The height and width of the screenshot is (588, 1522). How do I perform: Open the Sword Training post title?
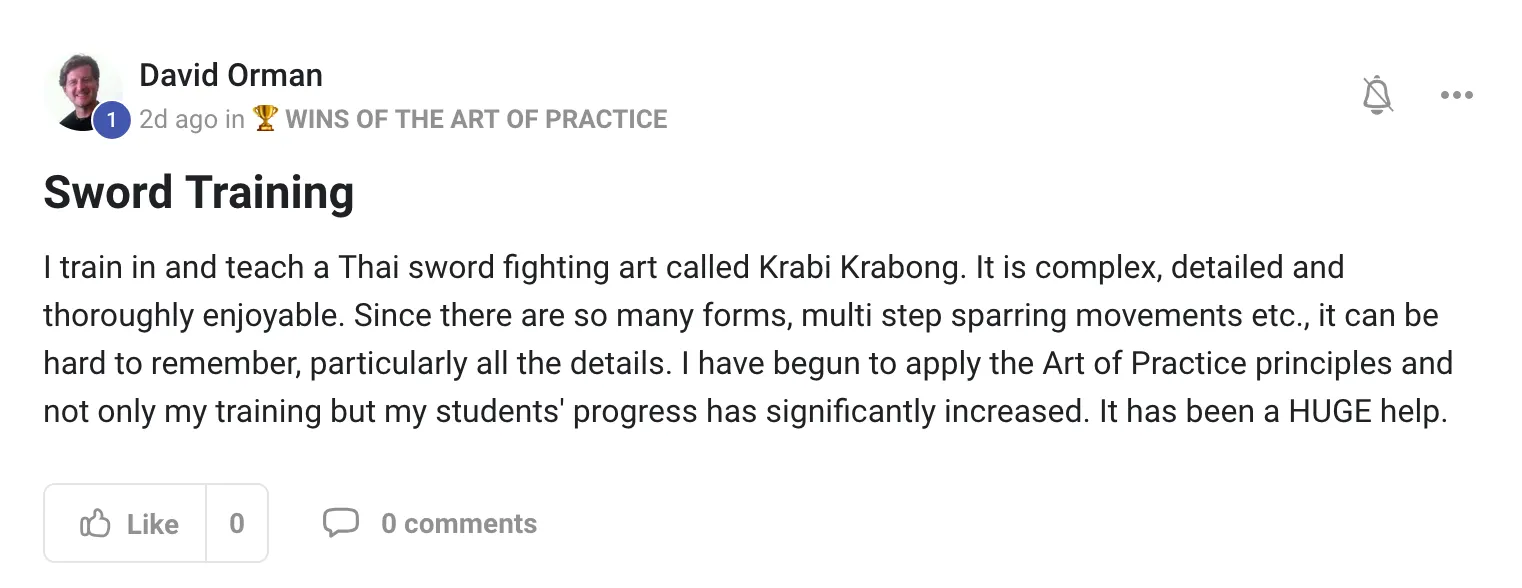coord(199,192)
